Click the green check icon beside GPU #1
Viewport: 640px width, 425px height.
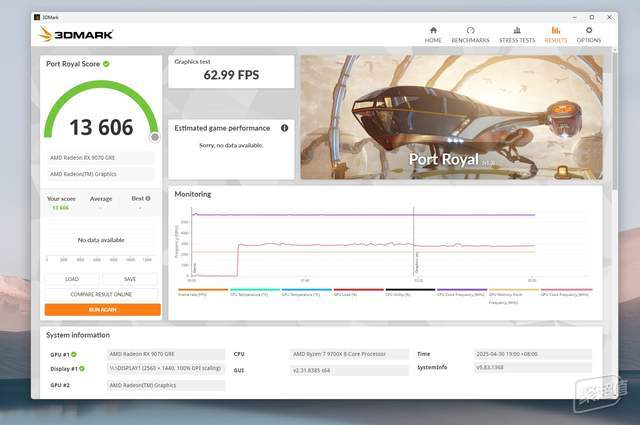coord(74,354)
